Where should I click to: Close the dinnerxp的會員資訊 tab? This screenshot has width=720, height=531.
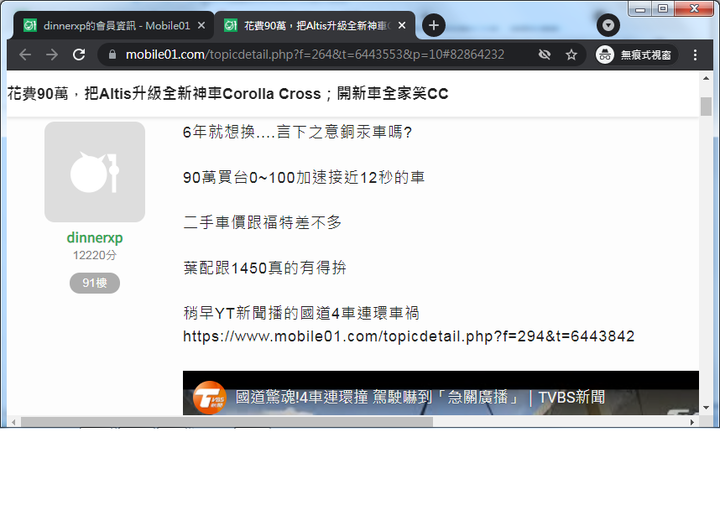point(201,26)
